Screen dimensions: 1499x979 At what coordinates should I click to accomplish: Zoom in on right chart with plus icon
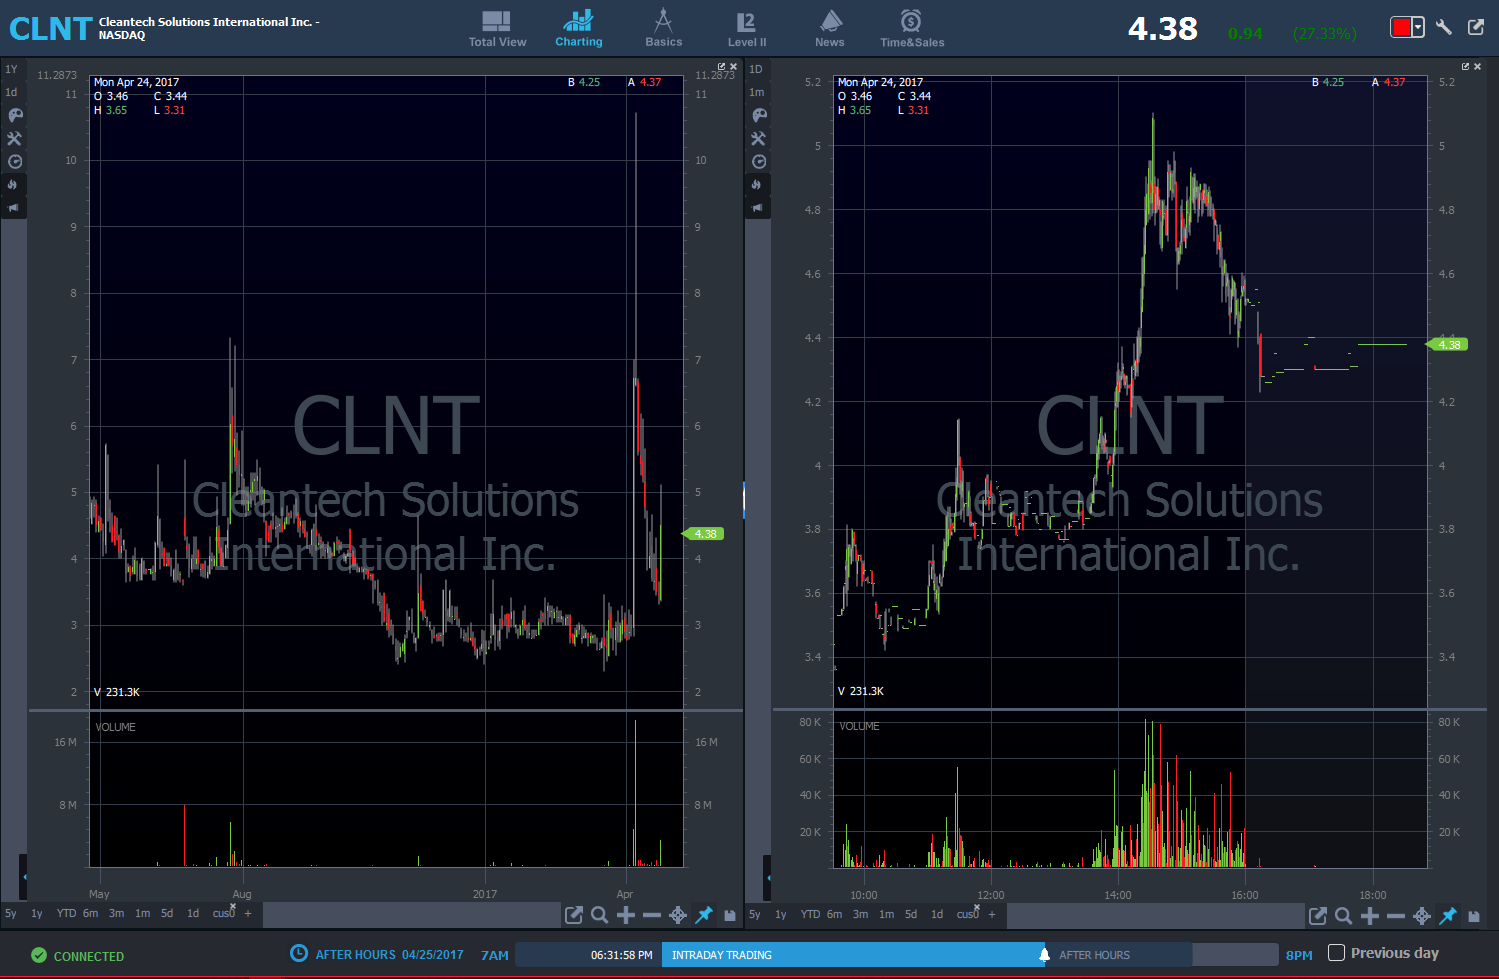point(1370,915)
